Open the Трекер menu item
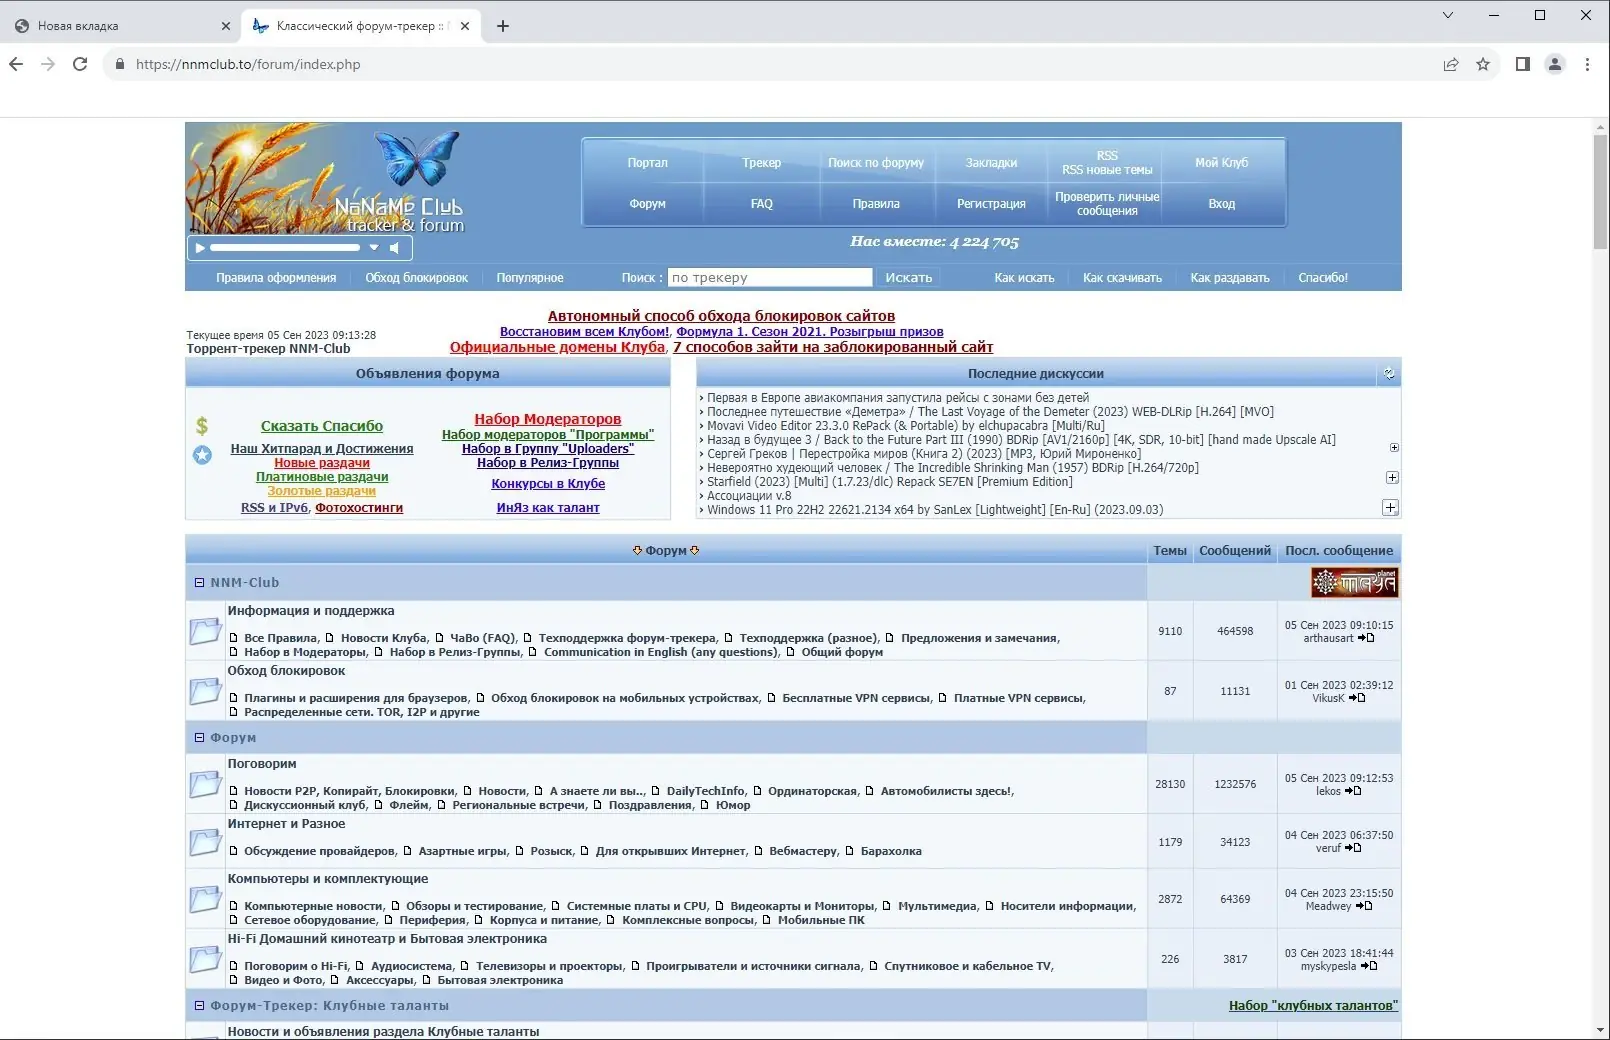This screenshot has width=1610, height=1040. pos(762,162)
